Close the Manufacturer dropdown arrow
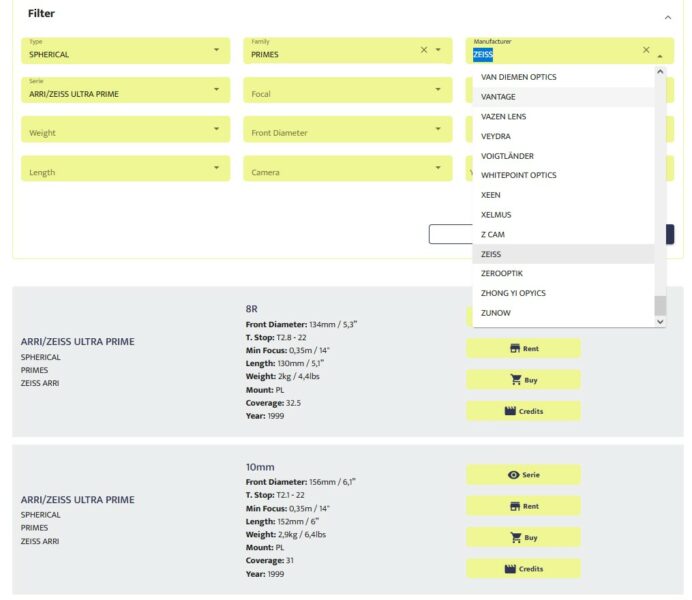Image resolution: width=692 pixels, height=600 pixels. point(660,56)
